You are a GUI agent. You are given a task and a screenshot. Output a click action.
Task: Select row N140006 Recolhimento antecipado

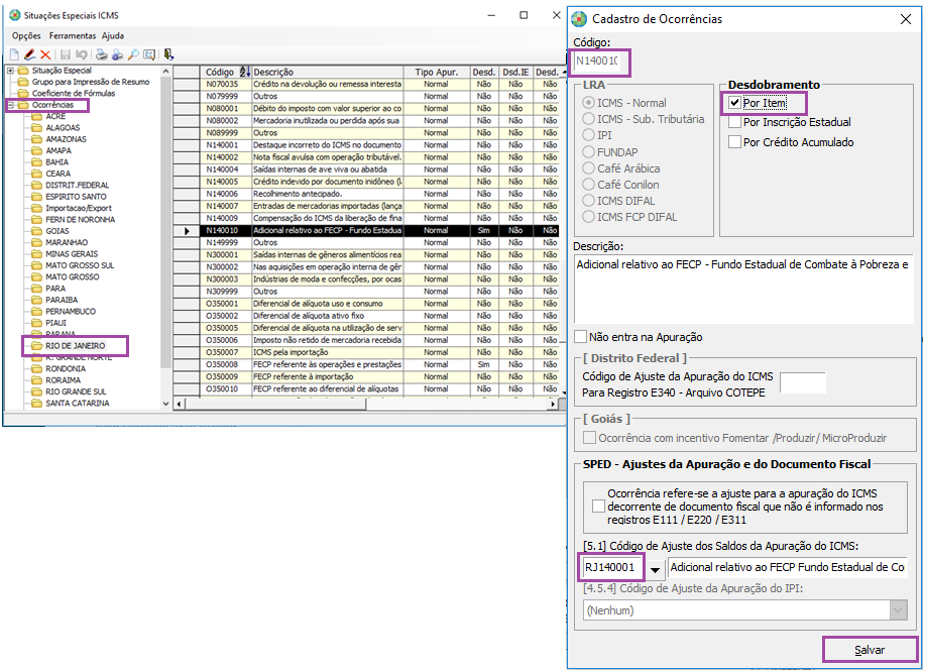coord(366,193)
